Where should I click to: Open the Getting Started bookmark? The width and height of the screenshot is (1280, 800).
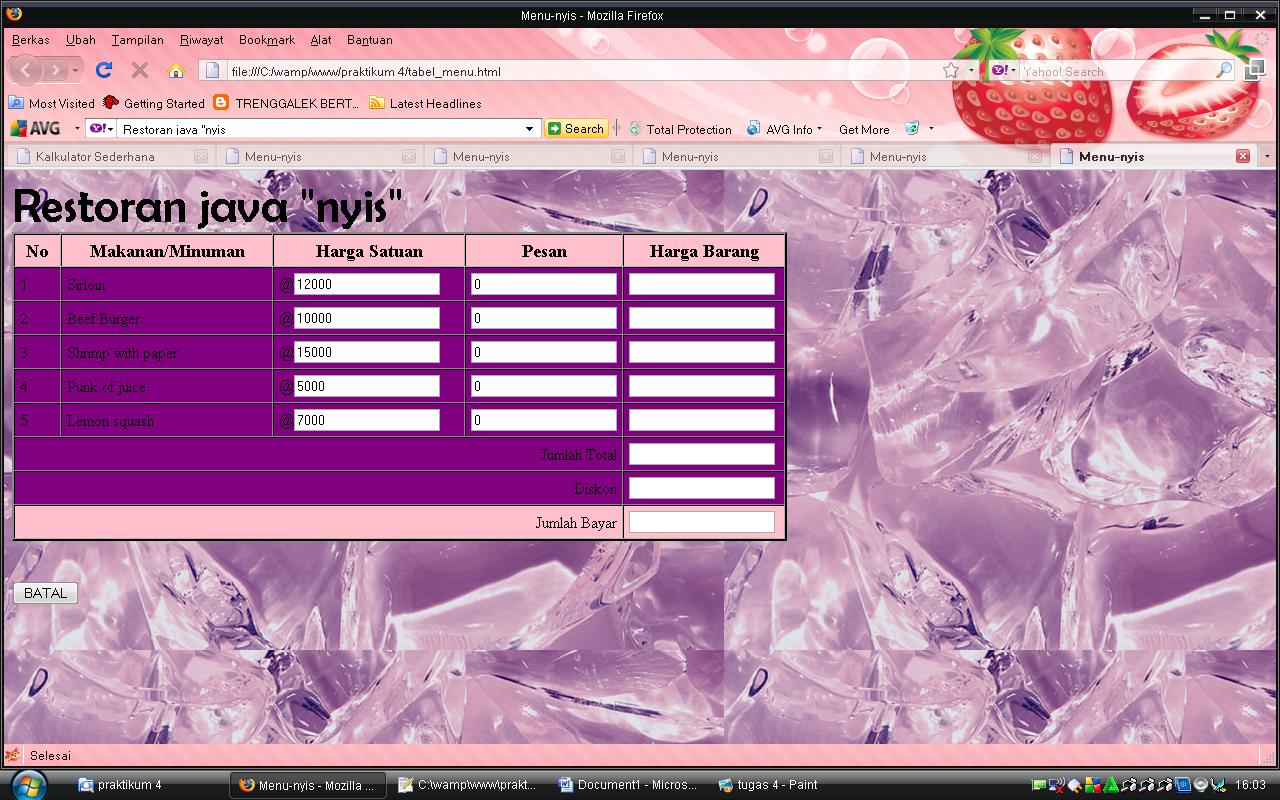154,103
